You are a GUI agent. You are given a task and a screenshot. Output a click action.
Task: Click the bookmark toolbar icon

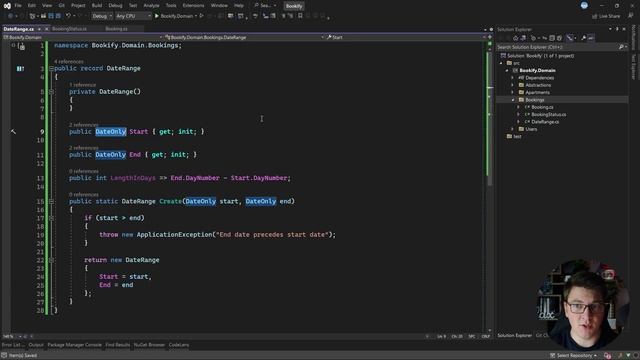click(300, 16)
